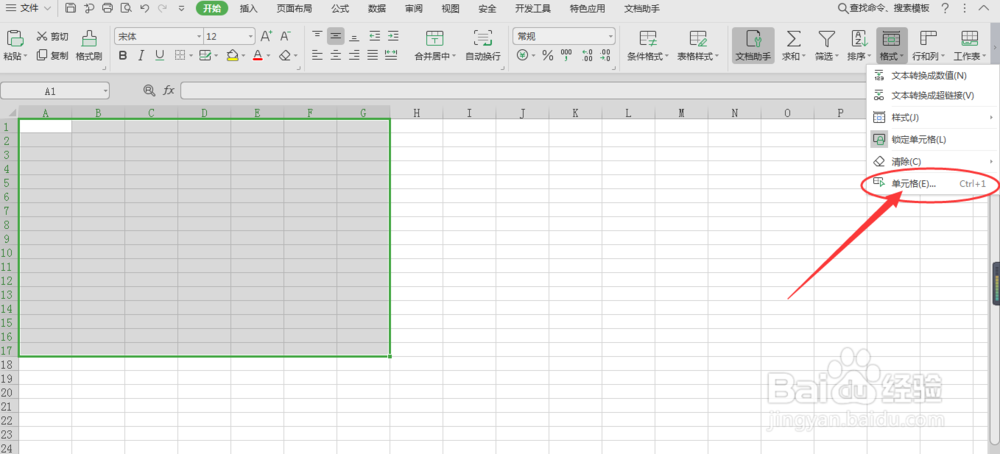Click the Document Assistant (文档助手) button
Image resolution: width=1000 pixels, height=454 pixels.
[x=753, y=45]
